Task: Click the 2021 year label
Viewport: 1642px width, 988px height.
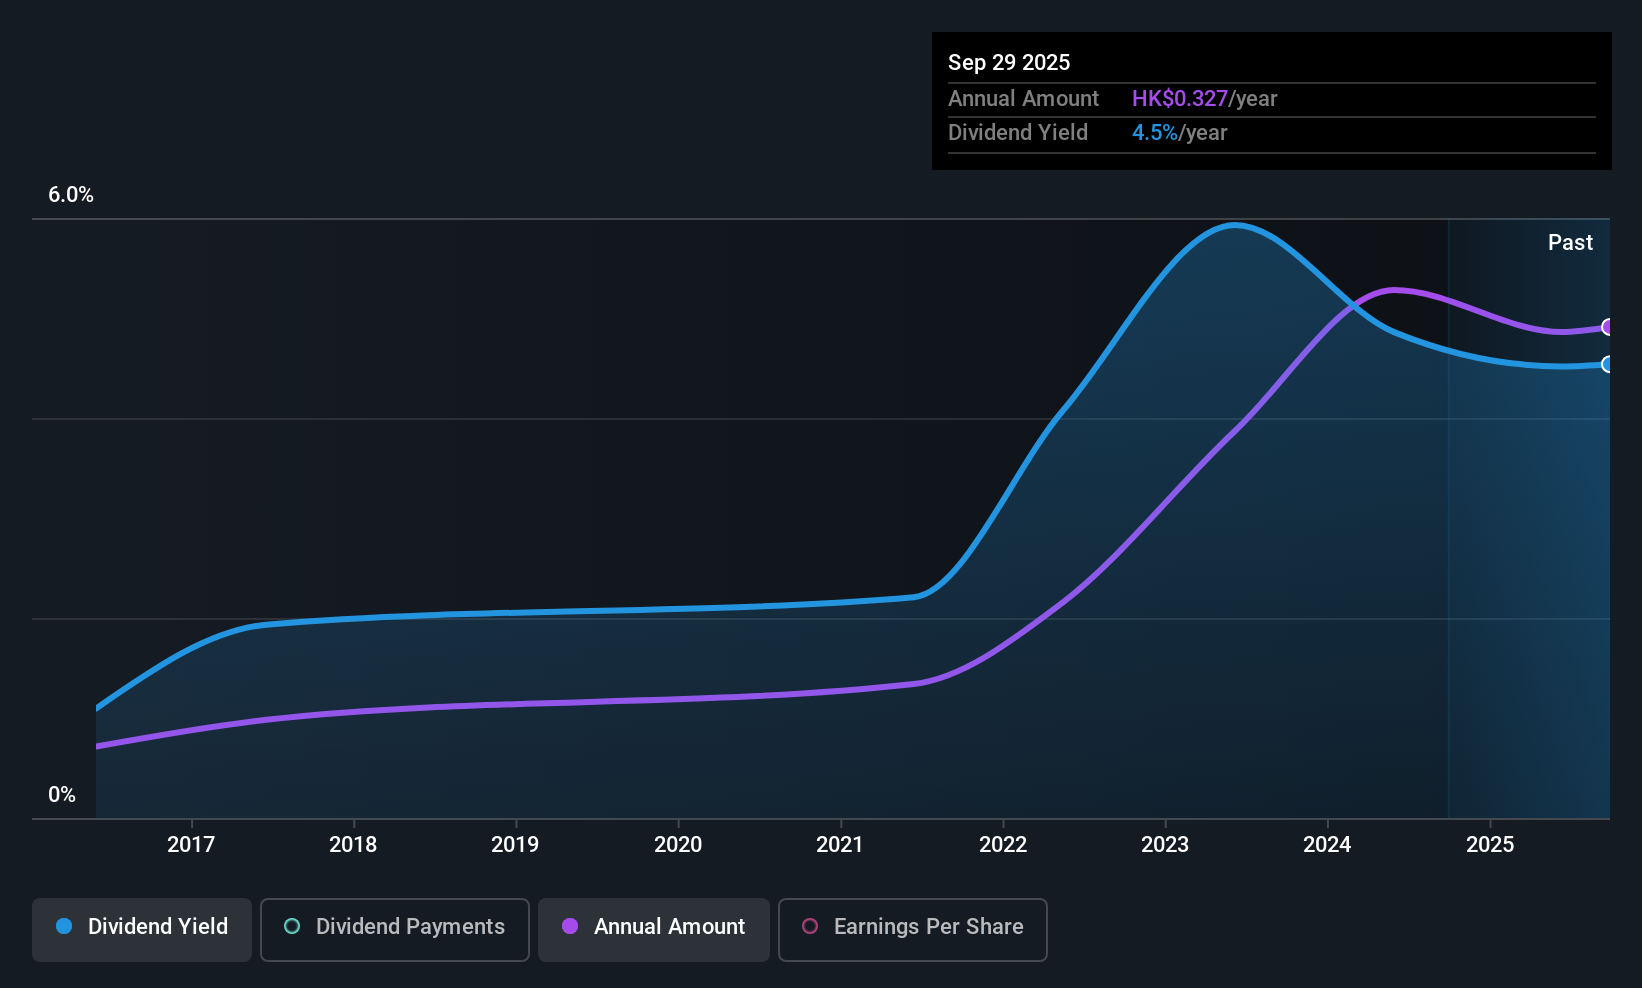Action: (840, 845)
